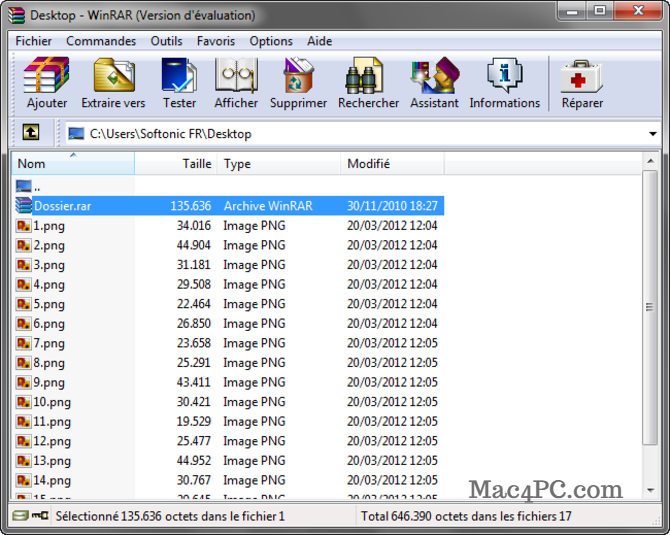
Task: Click the Tester toolbar icon
Action: 179,75
